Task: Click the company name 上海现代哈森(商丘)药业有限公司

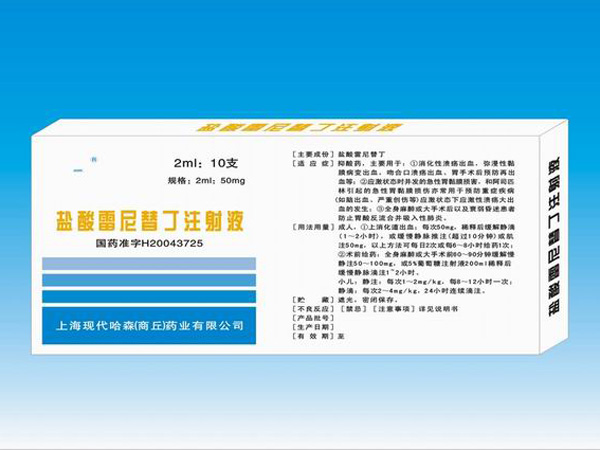Action: [x=150, y=326]
